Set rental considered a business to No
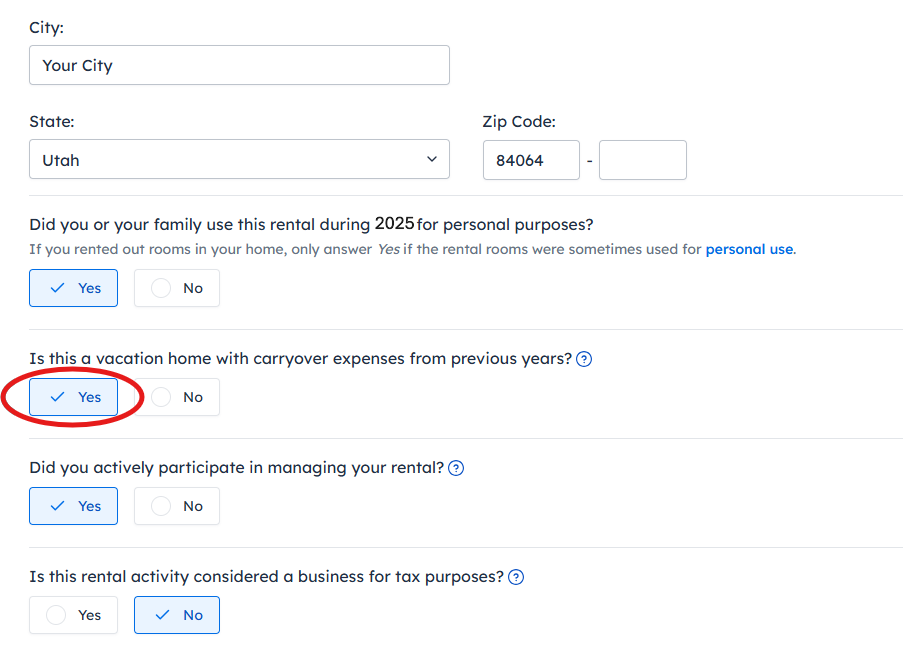This screenshot has width=922, height=648. pos(177,615)
